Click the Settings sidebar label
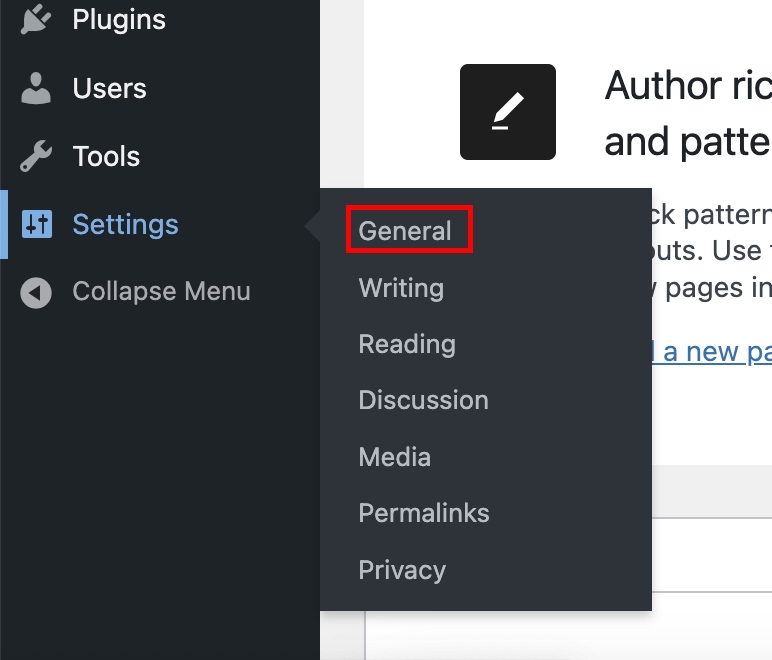This screenshot has height=660, width=772. (x=125, y=225)
